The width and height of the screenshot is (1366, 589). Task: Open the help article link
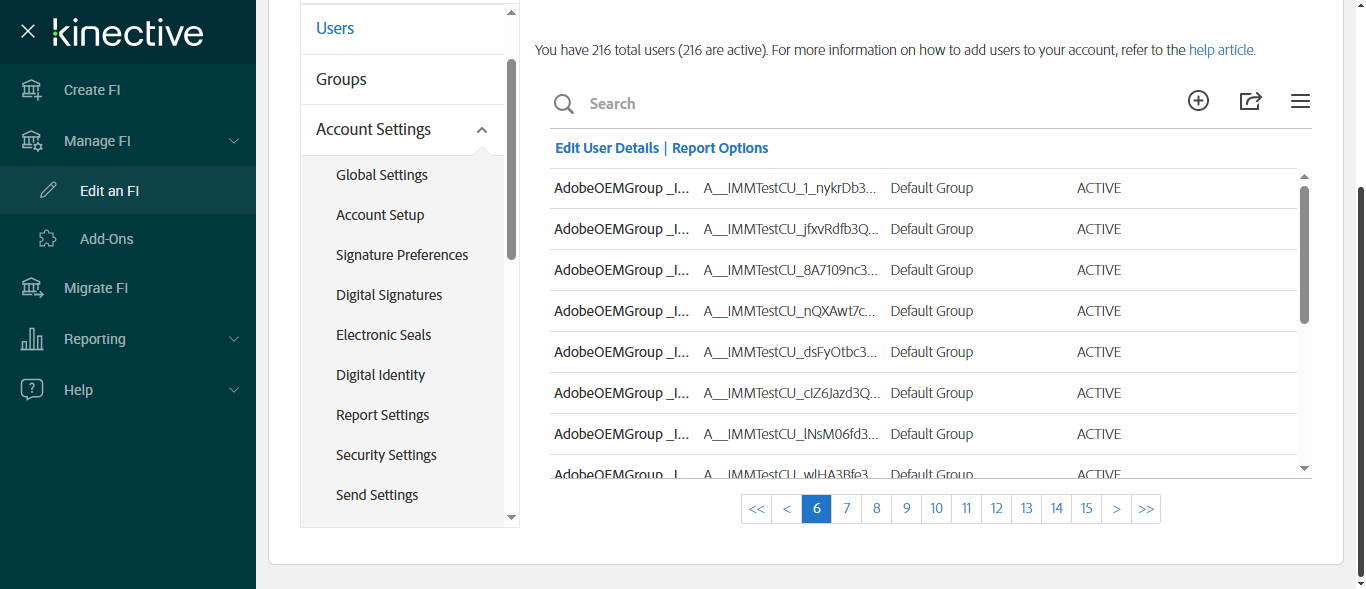pos(1221,50)
